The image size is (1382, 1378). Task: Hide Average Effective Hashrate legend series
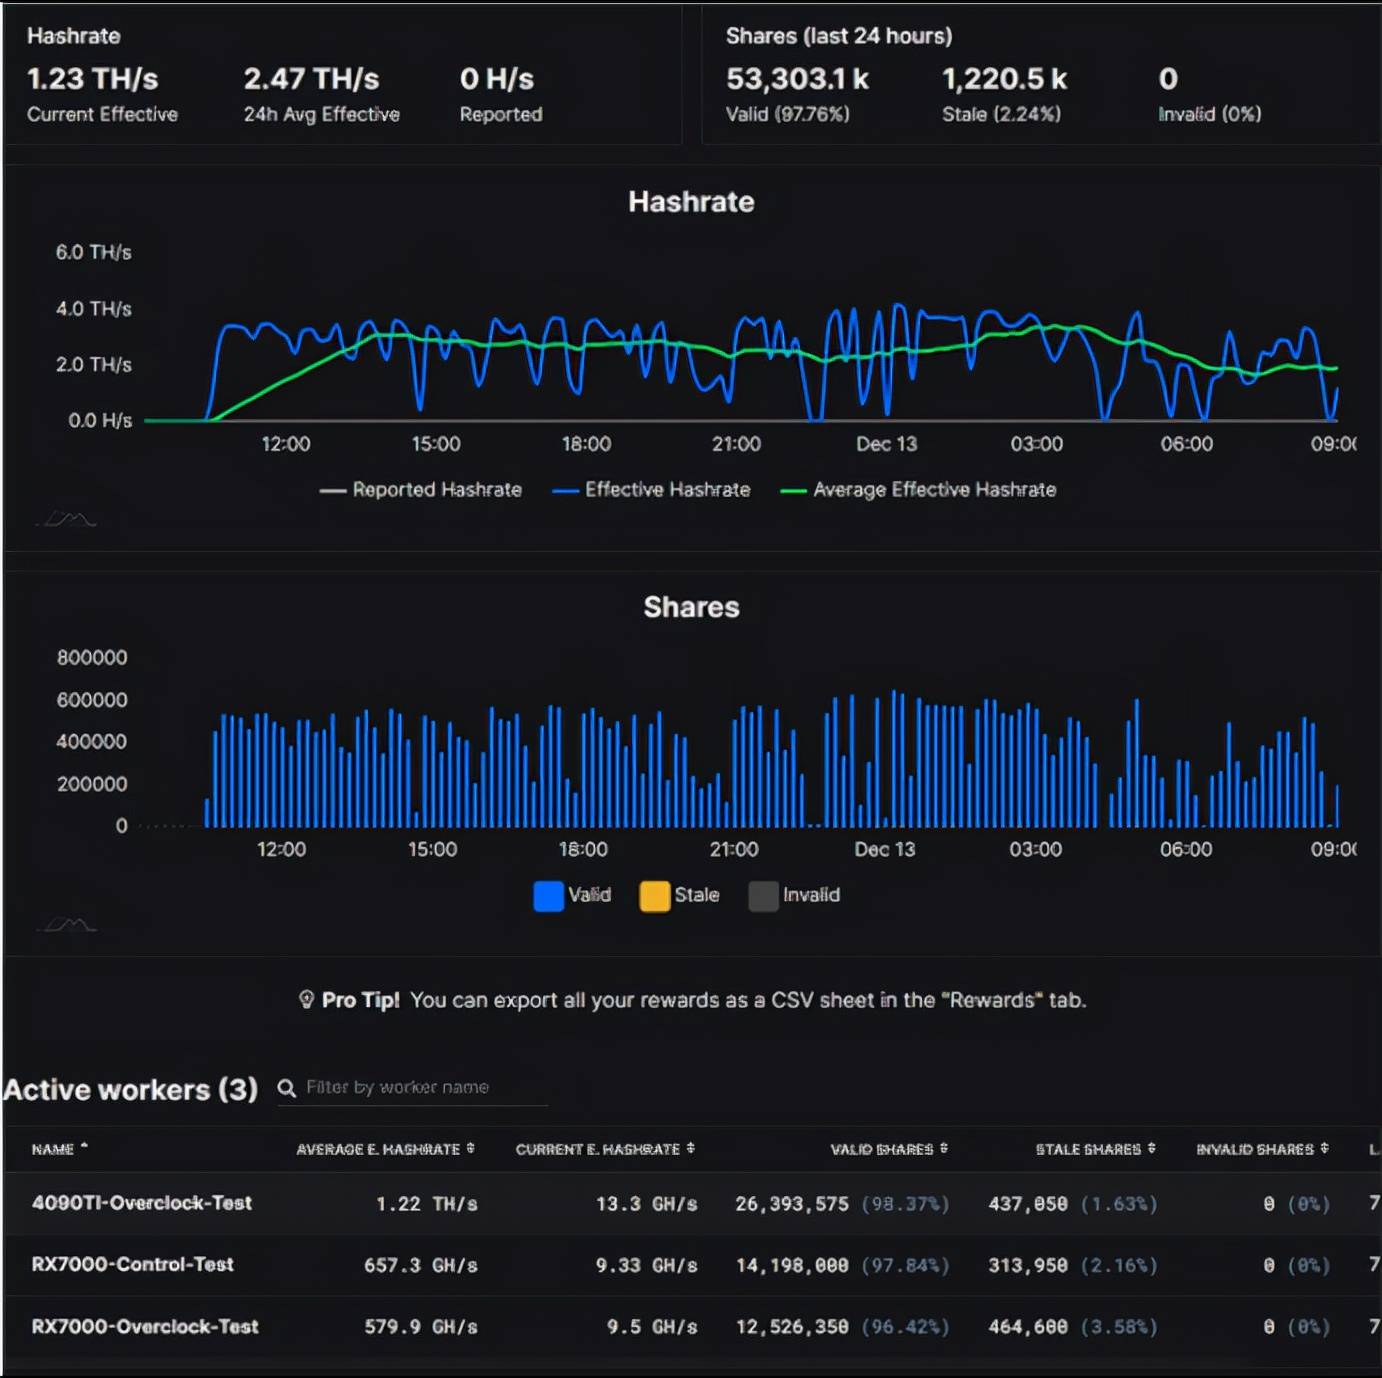[x=918, y=490]
